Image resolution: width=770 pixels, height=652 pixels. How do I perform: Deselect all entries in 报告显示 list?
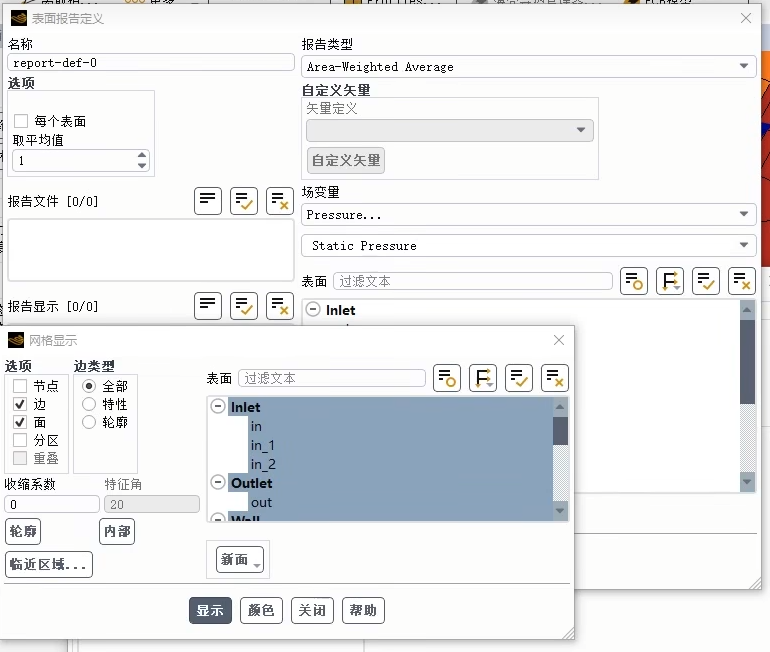pos(279,306)
